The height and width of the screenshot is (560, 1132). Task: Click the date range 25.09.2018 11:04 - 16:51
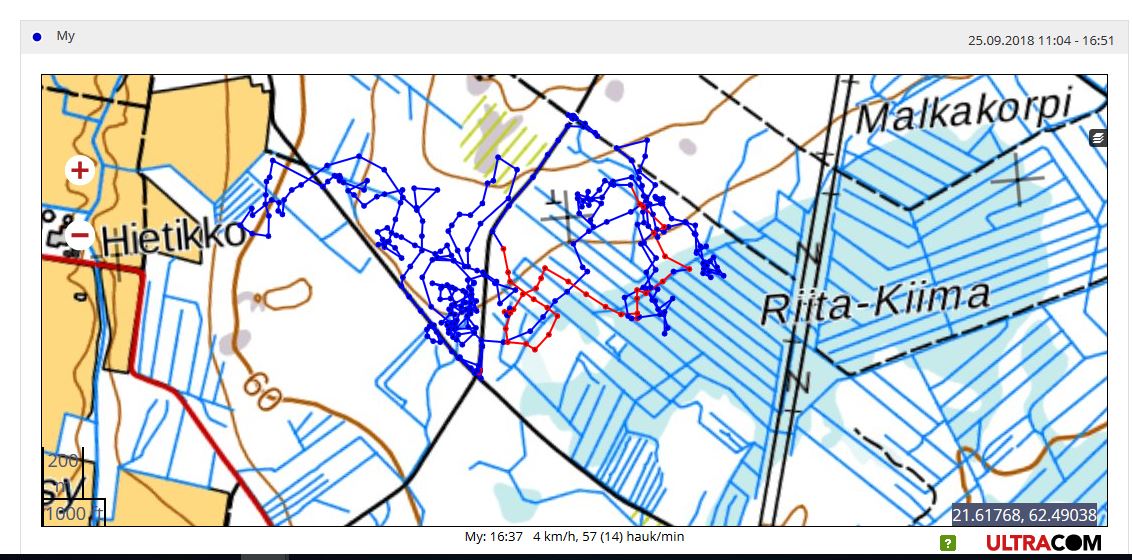pos(1040,40)
